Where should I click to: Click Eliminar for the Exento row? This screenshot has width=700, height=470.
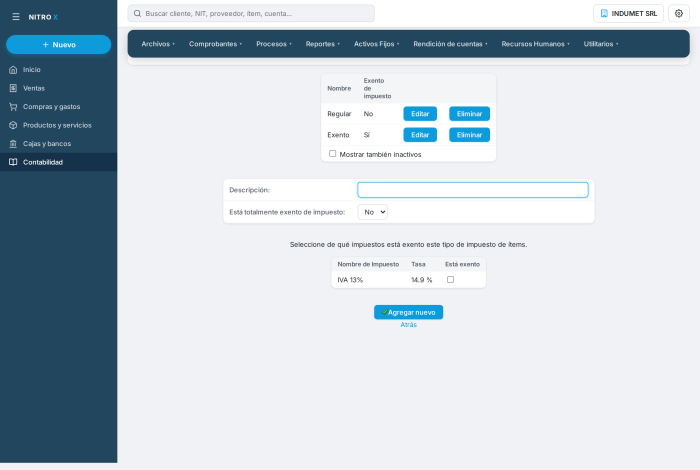pyautogui.click(x=469, y=135)
